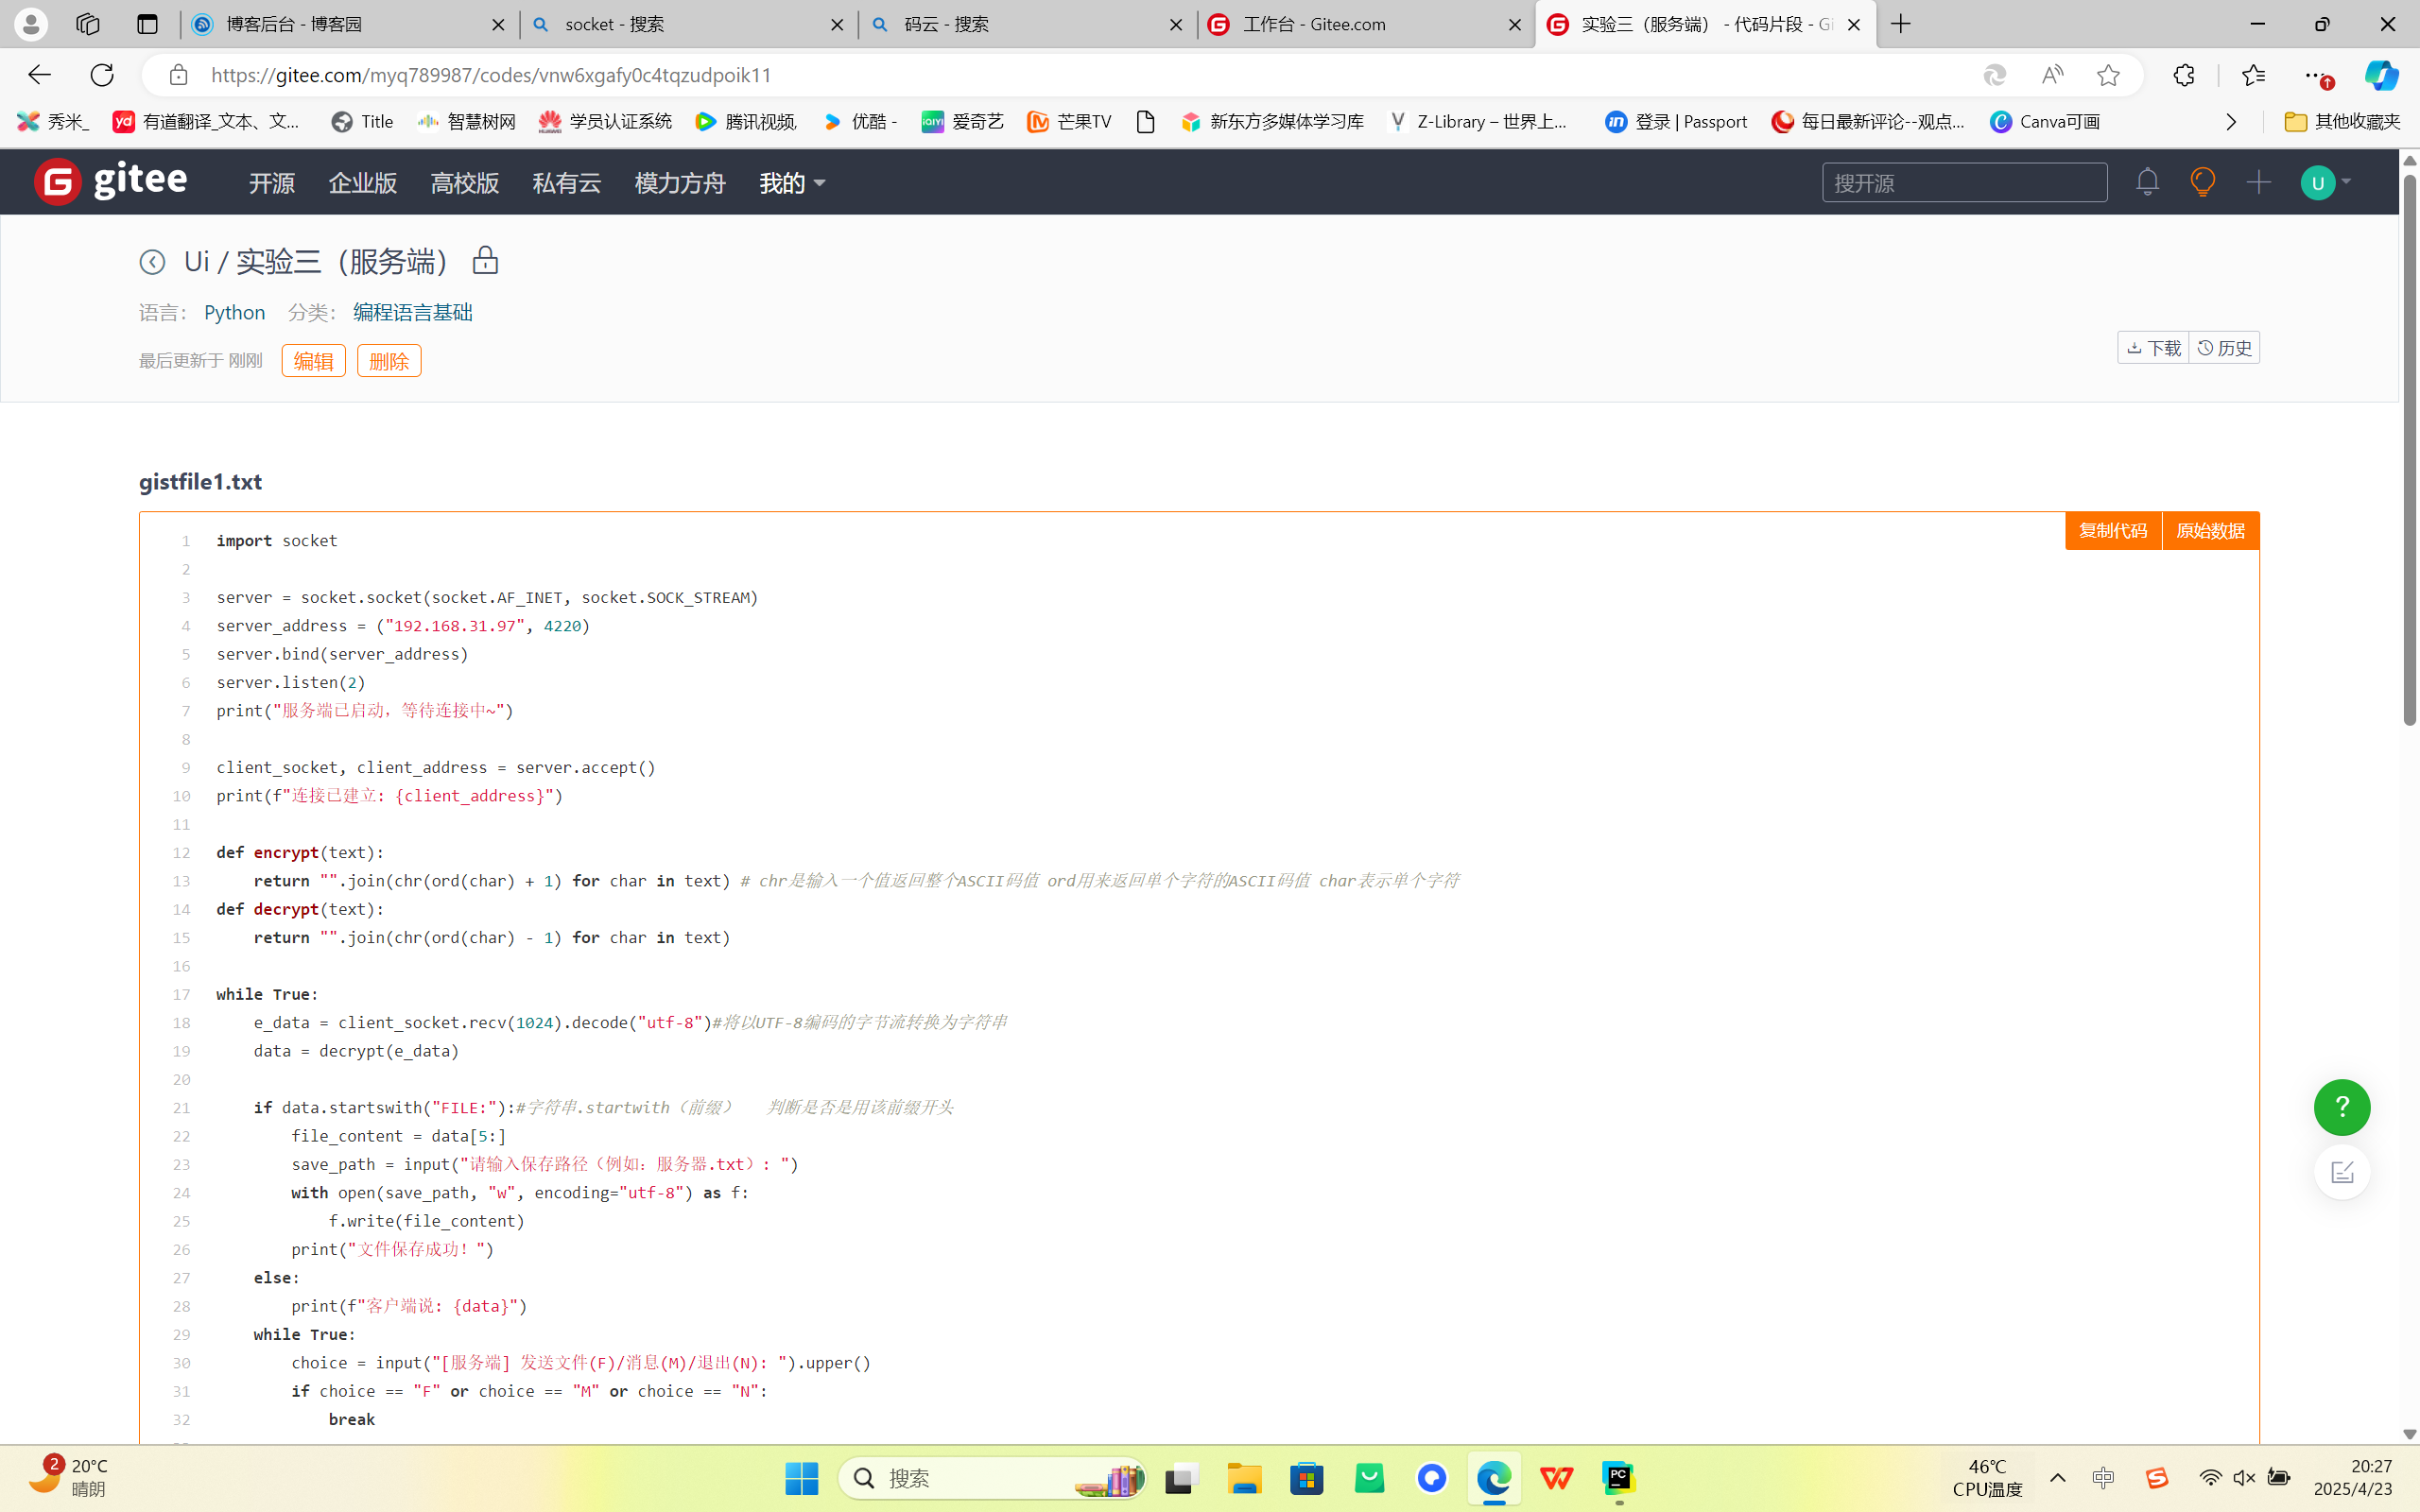The width and height of the screenshot is (2420, 1512).
Task: Expand the 我的 dropdown menu
Action: 792,183
